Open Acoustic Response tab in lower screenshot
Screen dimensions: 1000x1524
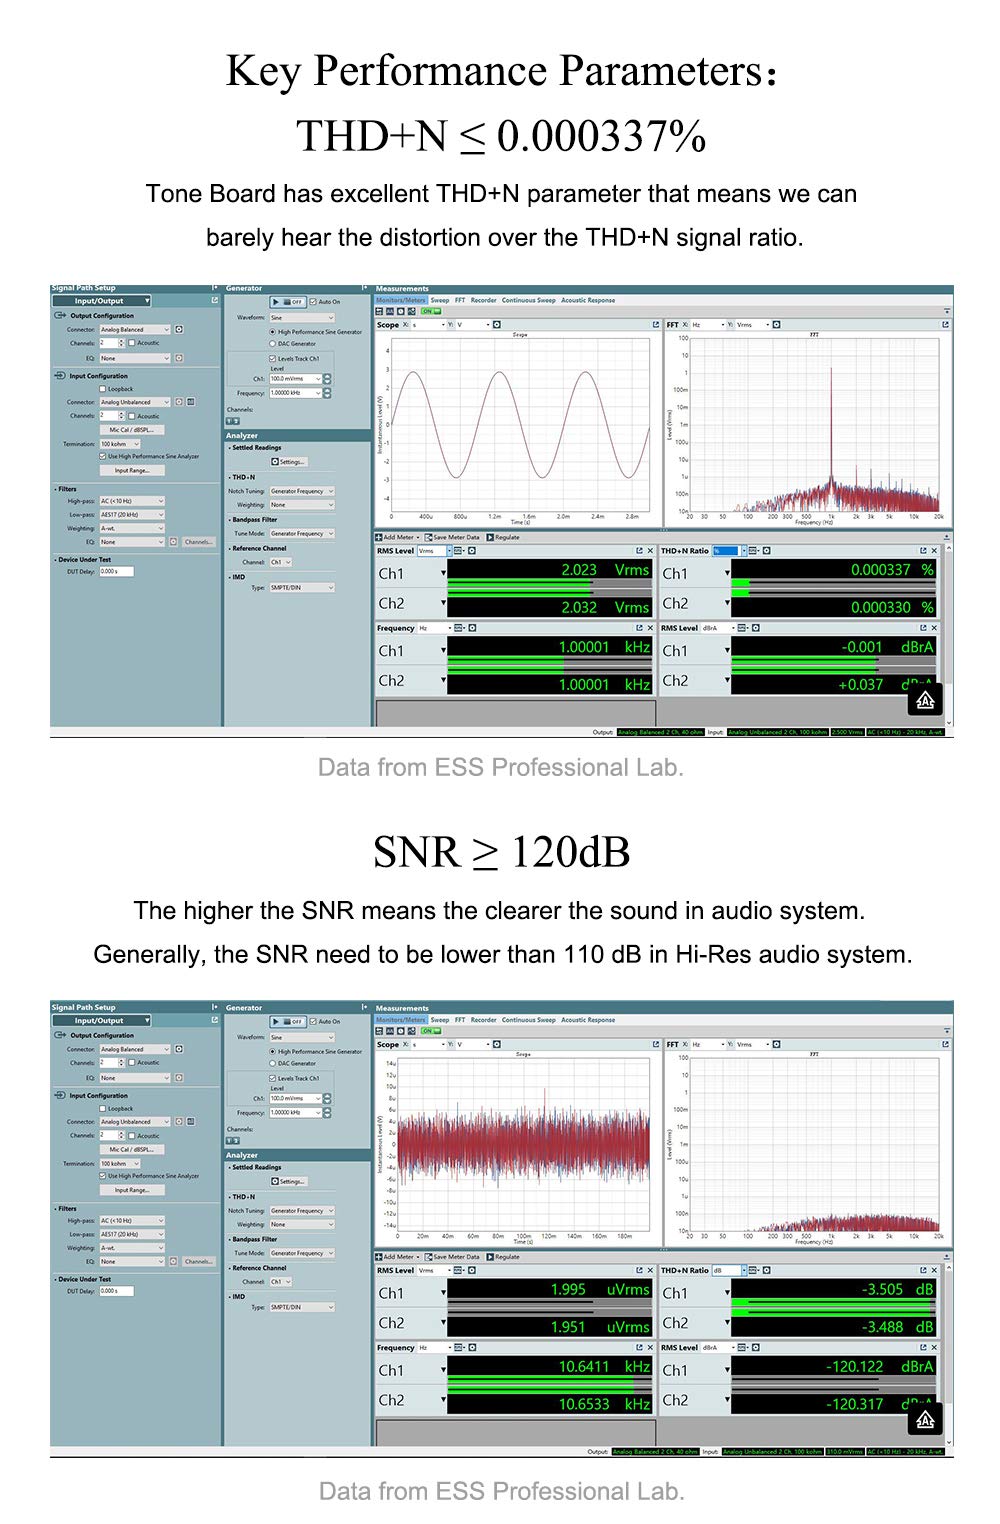tap(588, 1020)
